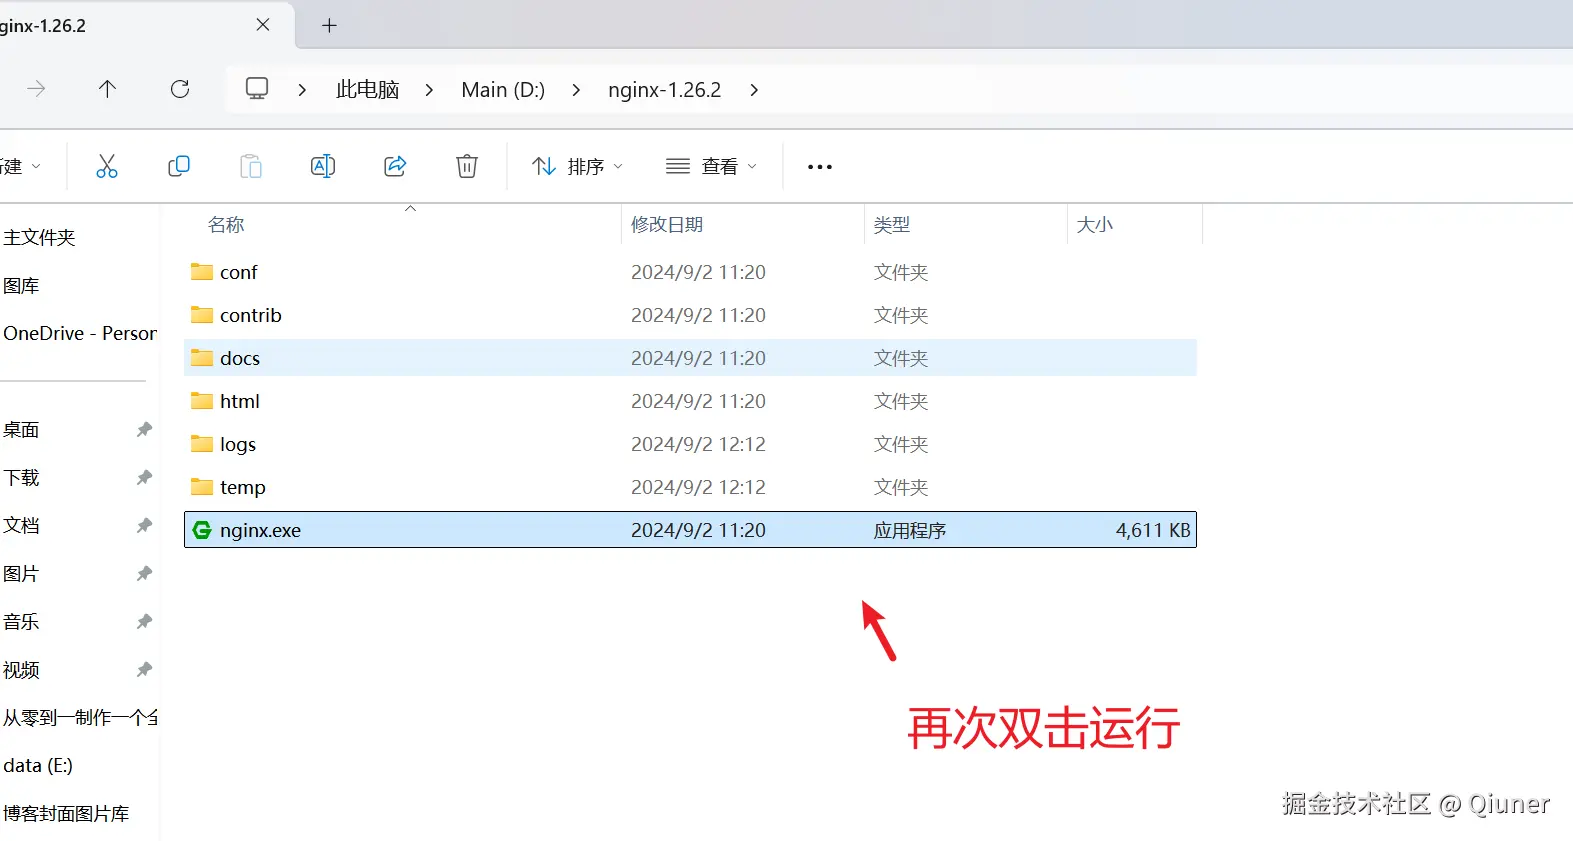This screenshot has height=841, width=1573.
Task: Click the pin icon next to 图片
Action: click(144, 573)
